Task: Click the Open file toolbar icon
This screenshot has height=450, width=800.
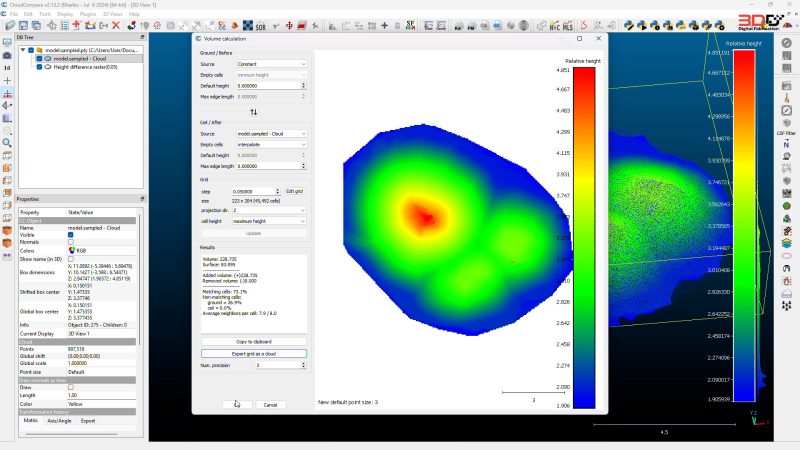Action: tap(10, 26)
